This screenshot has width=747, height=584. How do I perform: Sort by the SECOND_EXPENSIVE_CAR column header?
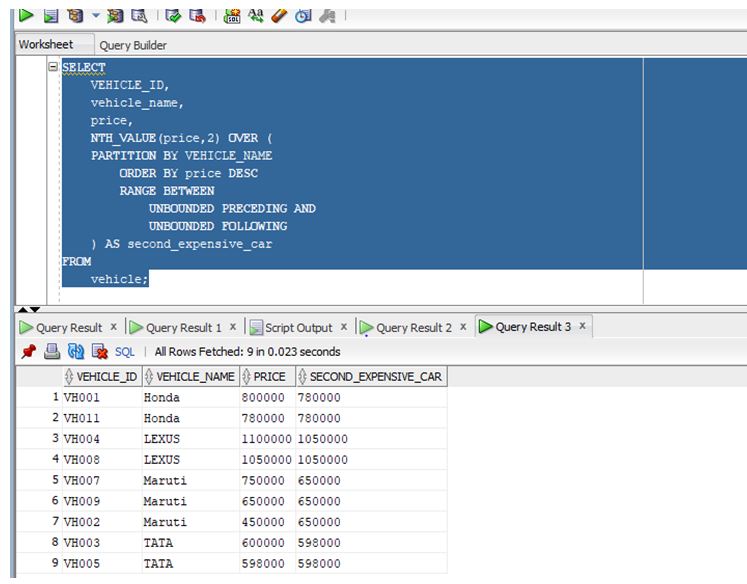374,377
